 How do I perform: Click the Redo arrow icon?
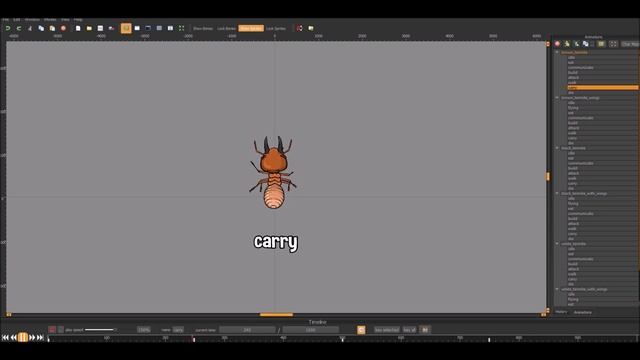[x=19, y=28]
